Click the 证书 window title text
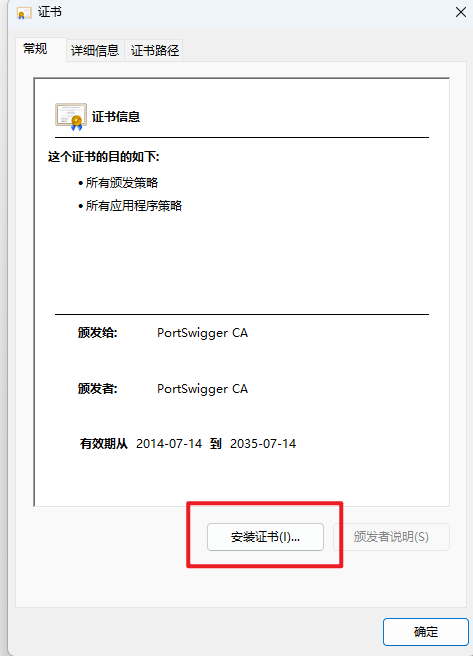Image resolution: width=473 pixels, height=656 pixels. (x=50, y=12)
